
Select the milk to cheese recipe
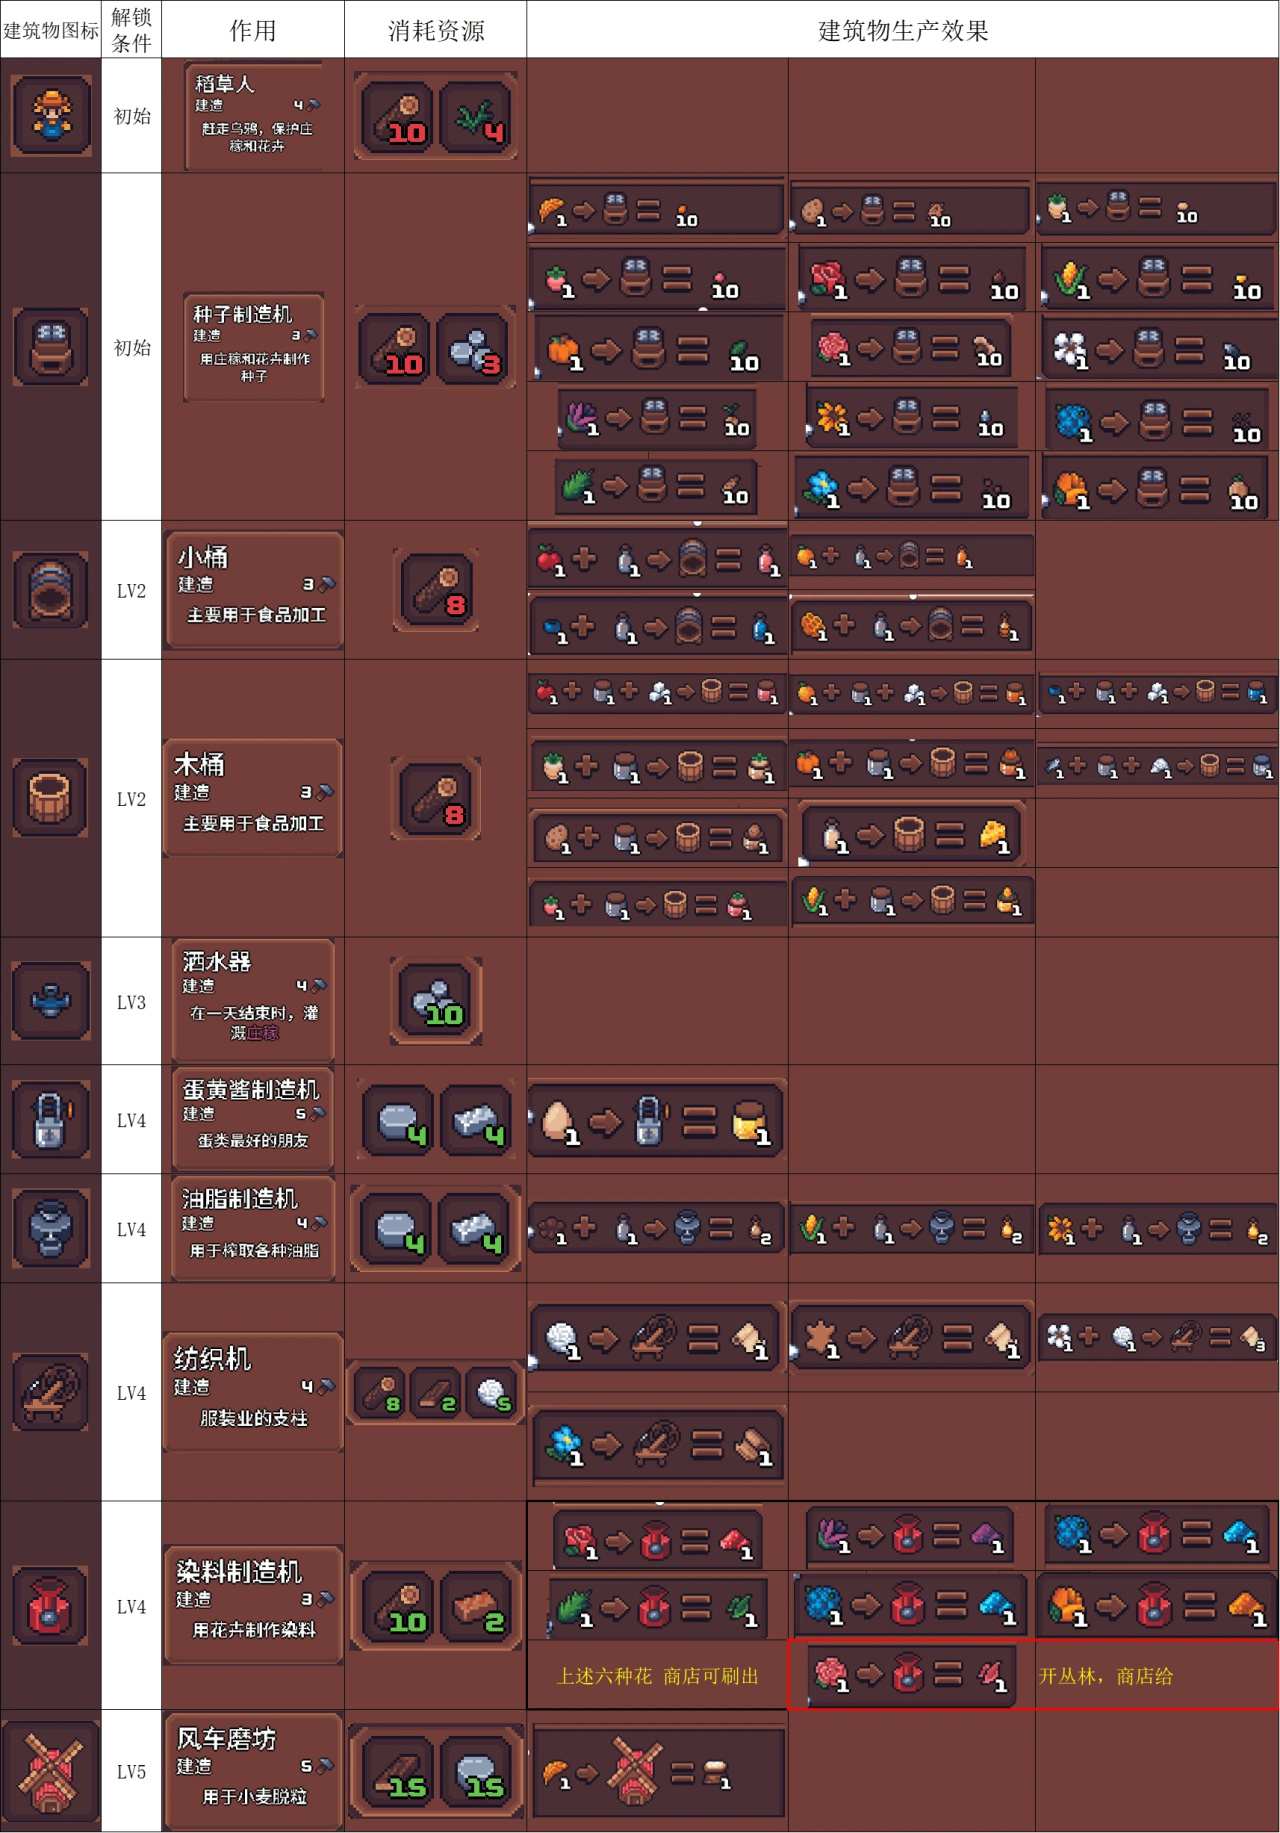click(914, 834)
